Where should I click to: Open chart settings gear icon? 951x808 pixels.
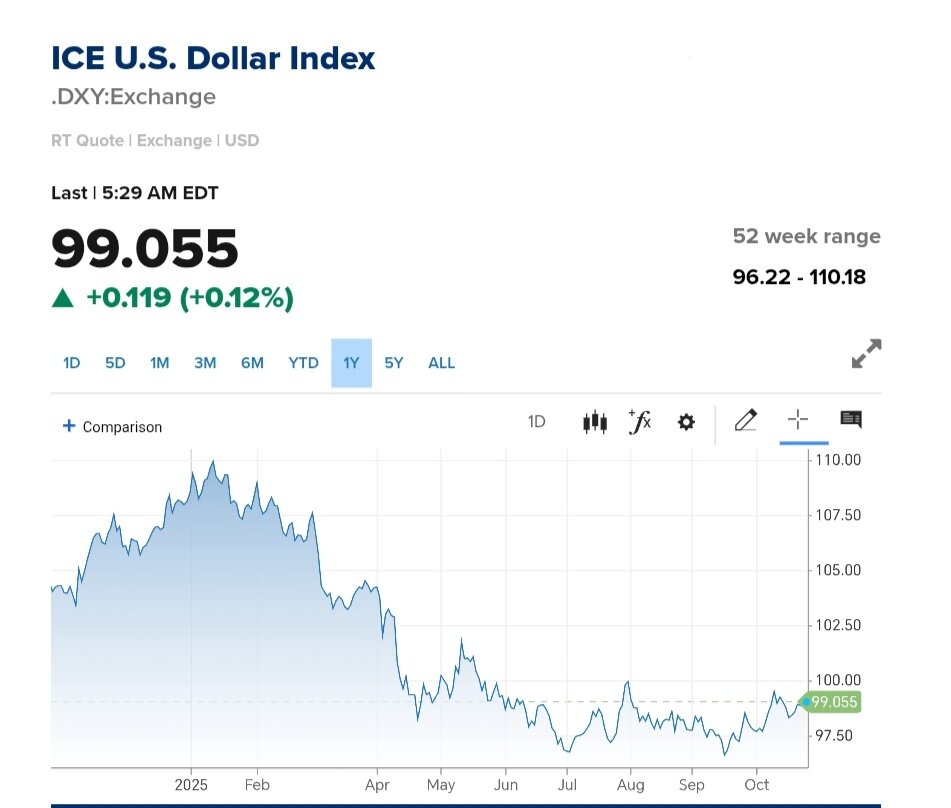click(686, 422)
